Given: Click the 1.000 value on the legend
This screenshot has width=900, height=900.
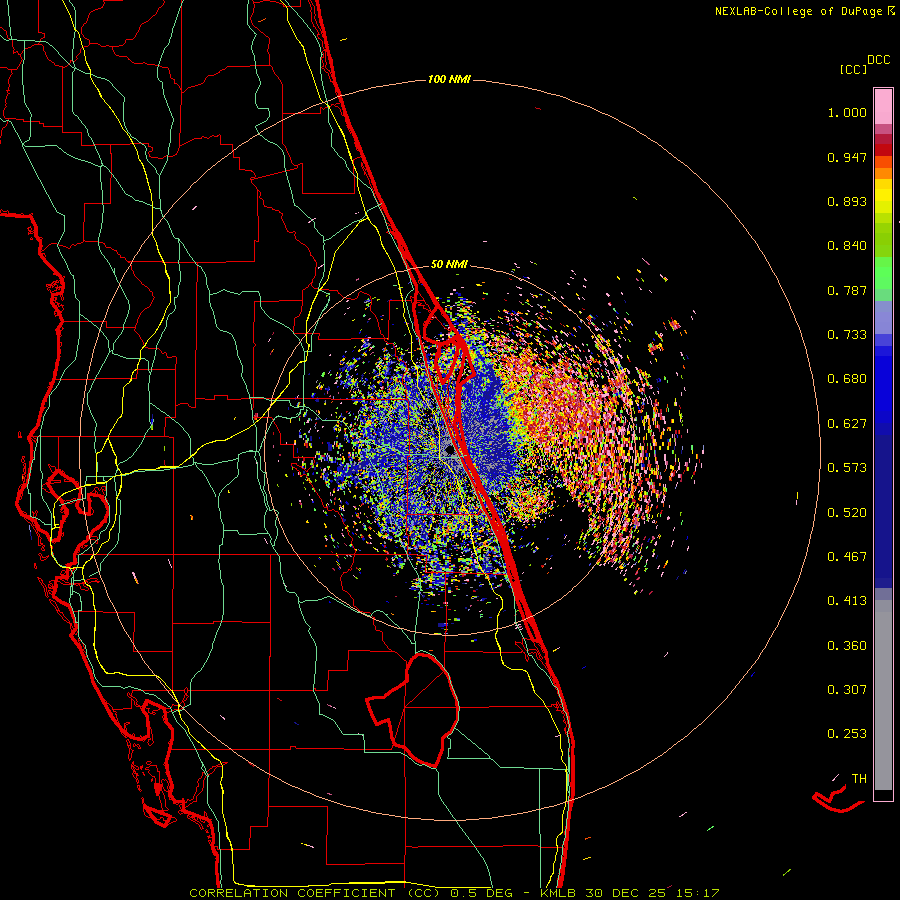Looking at the screenshot, I should pyautogui.click(x=847, y=112).
